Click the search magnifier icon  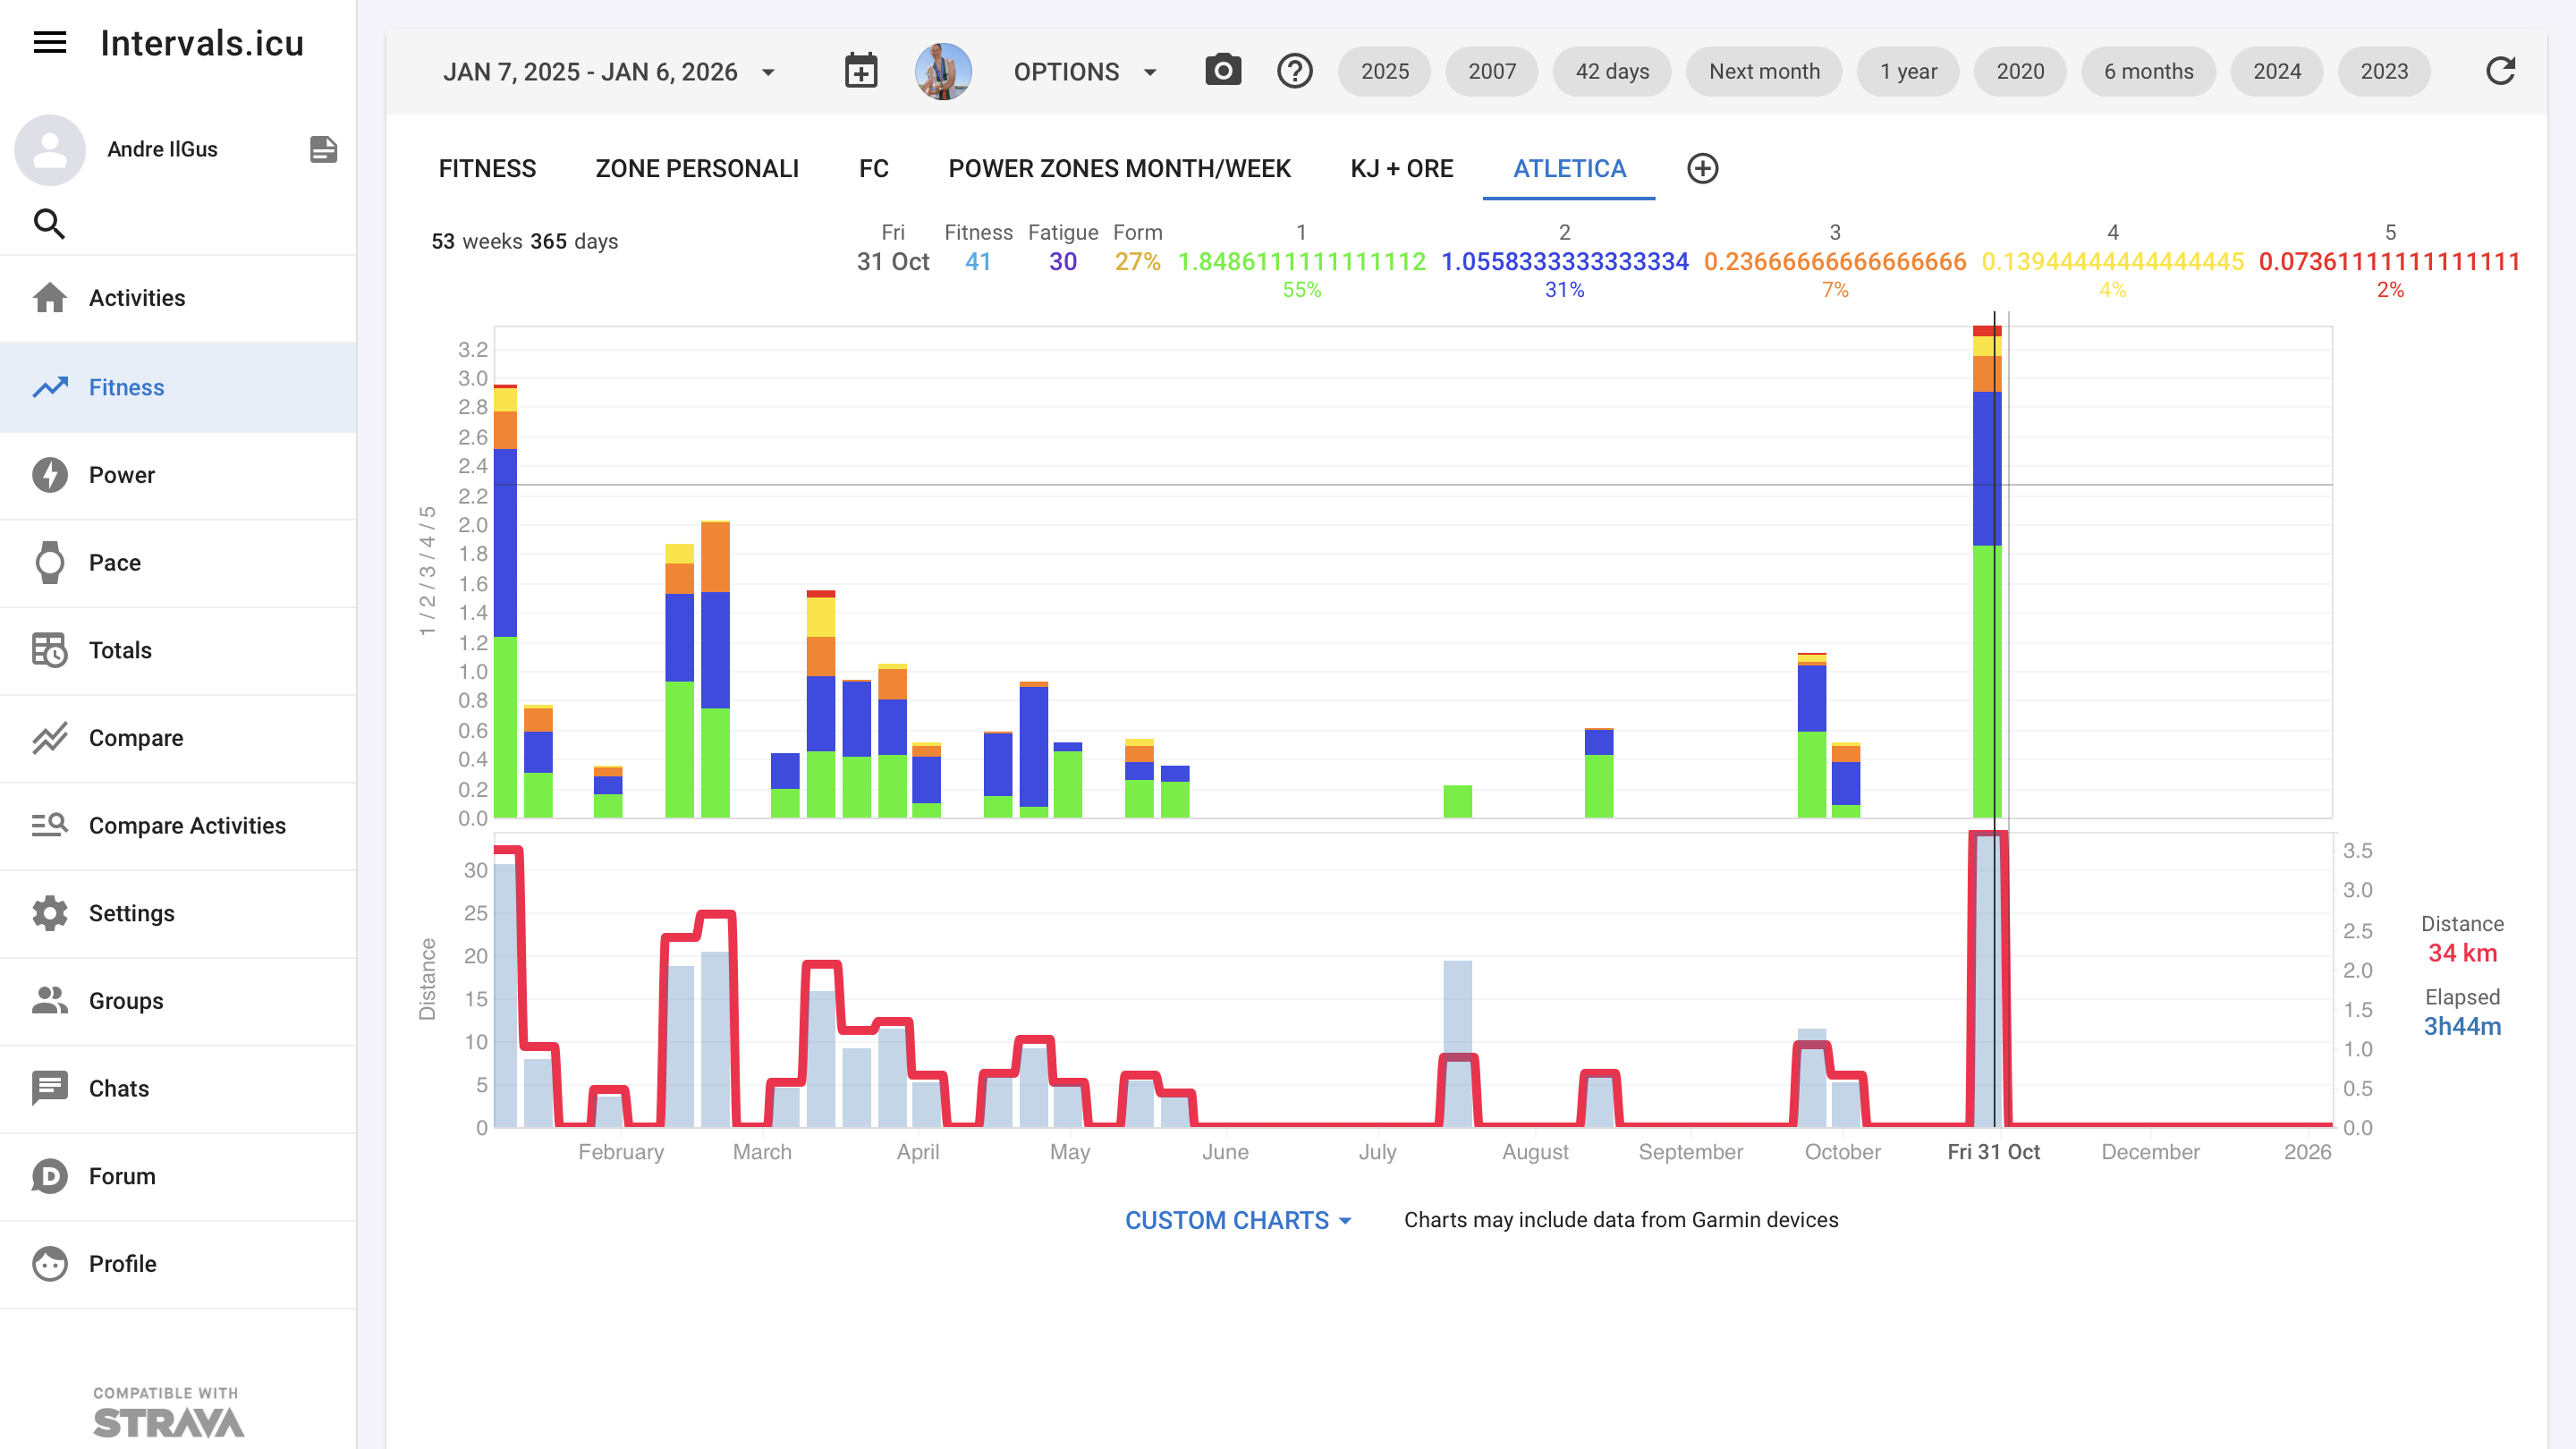[49, 223]
